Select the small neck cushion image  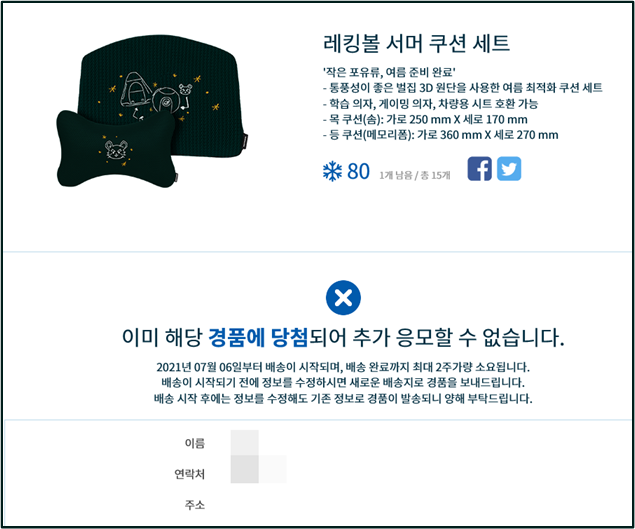[x=117, y=150]
